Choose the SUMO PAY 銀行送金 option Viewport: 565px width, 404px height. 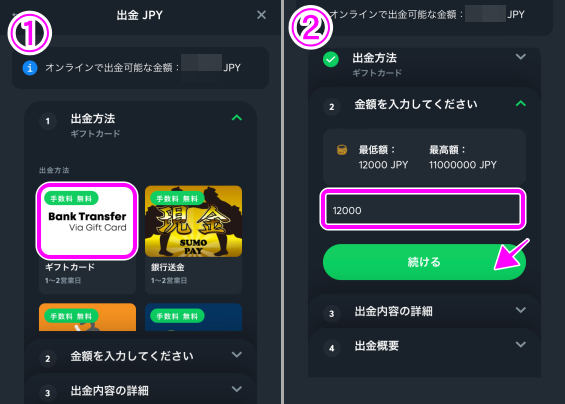coord(193,221)
